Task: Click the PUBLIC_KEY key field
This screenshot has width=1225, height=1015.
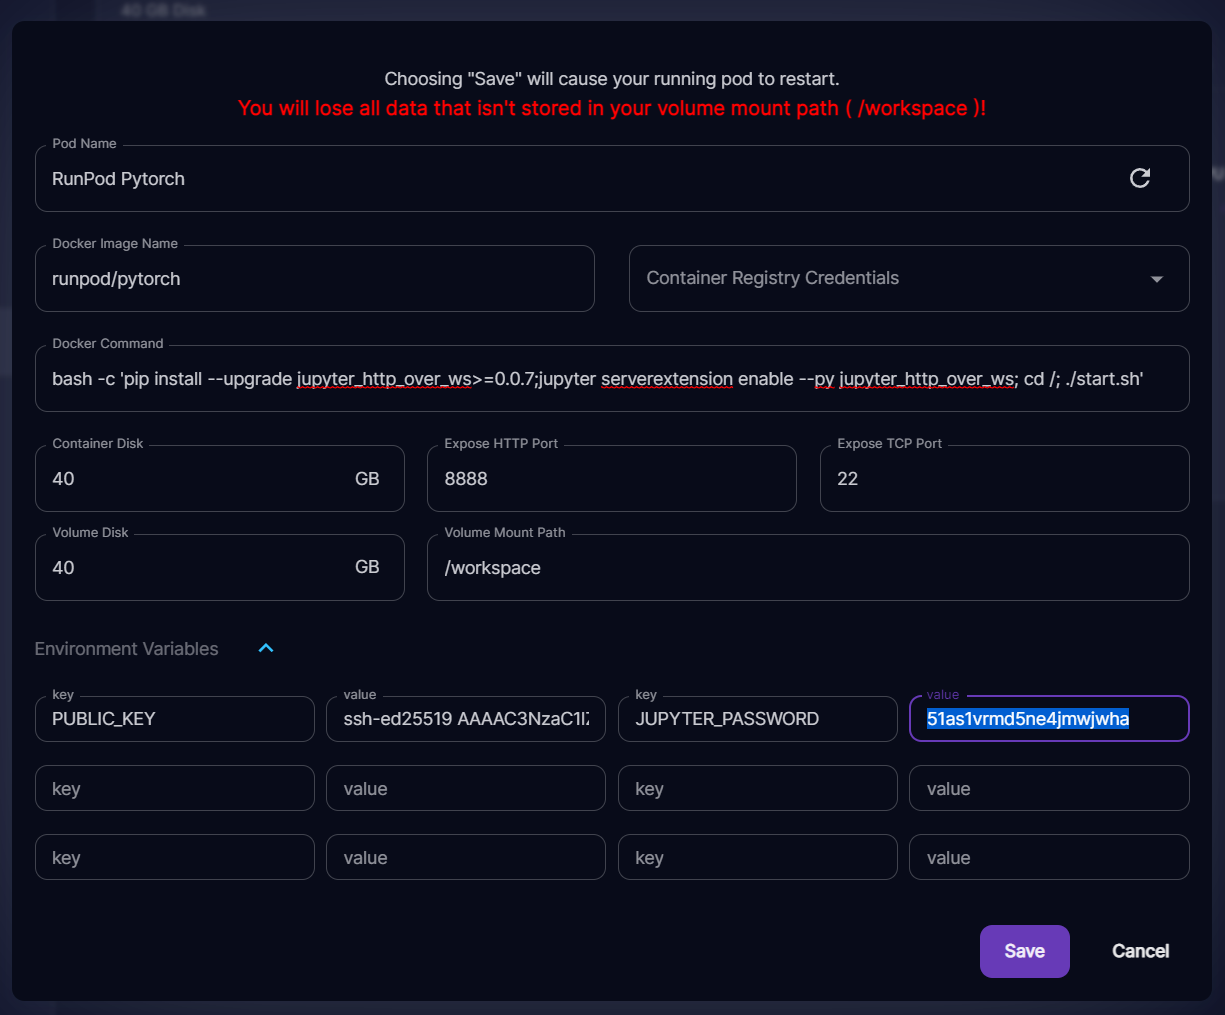Action: point(175,719)
